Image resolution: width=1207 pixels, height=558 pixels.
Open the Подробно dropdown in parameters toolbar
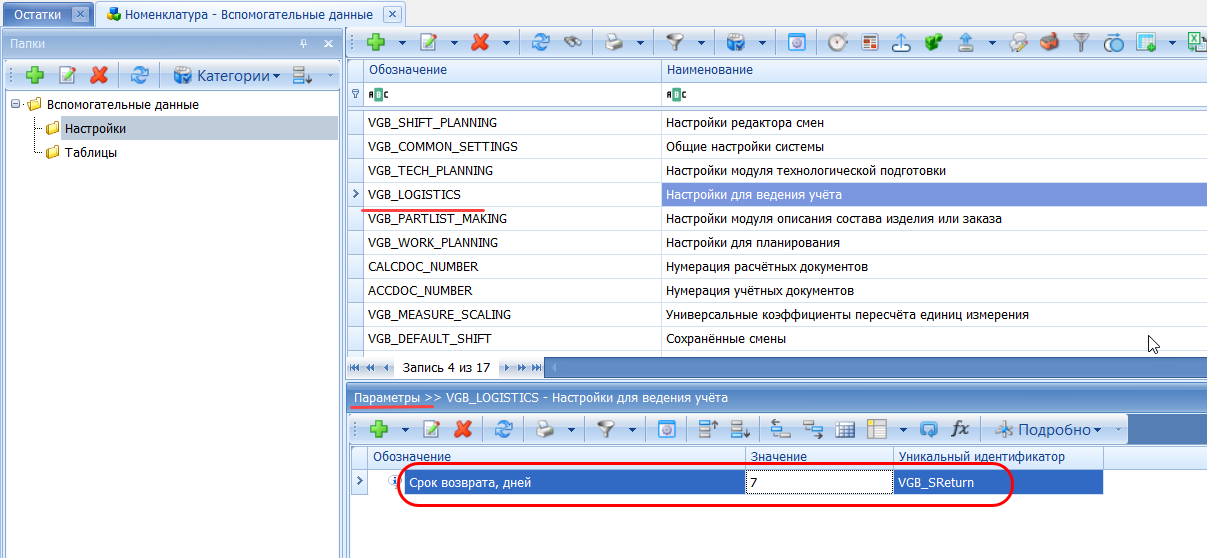click(x=1052, y=429)
